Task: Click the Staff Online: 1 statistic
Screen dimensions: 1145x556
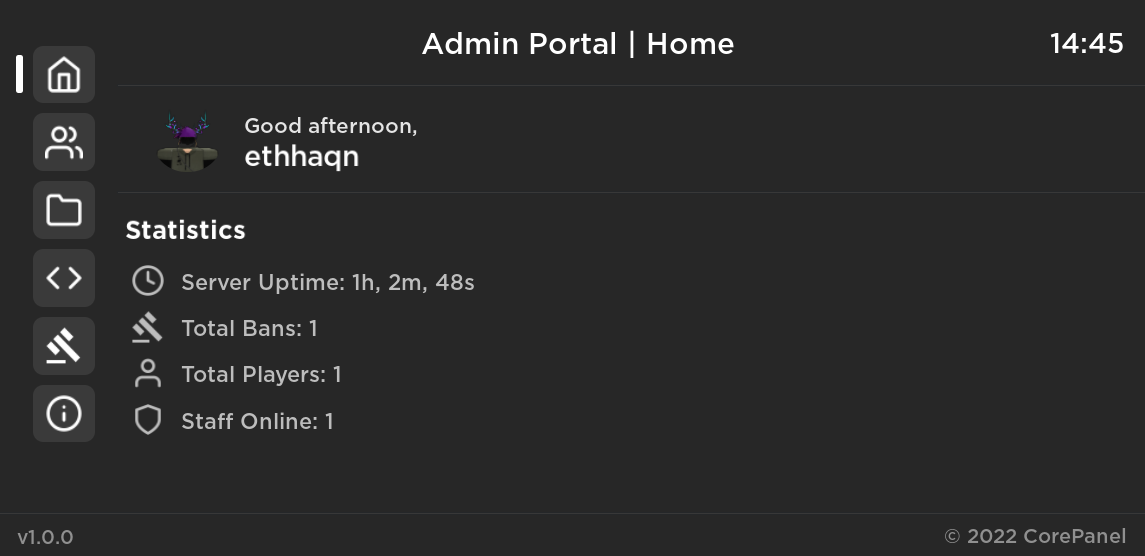Action: (x=257, y=422)
